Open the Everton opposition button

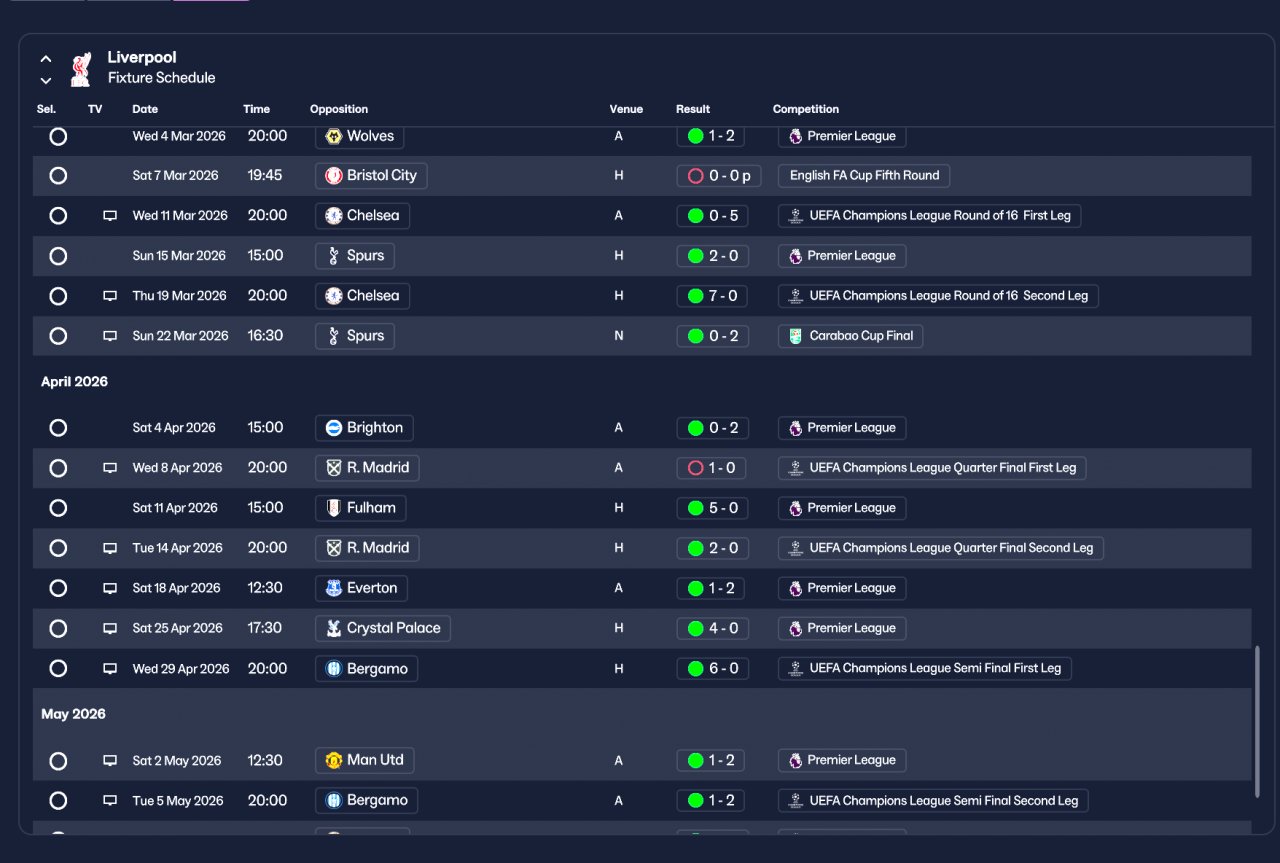pyautogui.click(x=361, y=588)
